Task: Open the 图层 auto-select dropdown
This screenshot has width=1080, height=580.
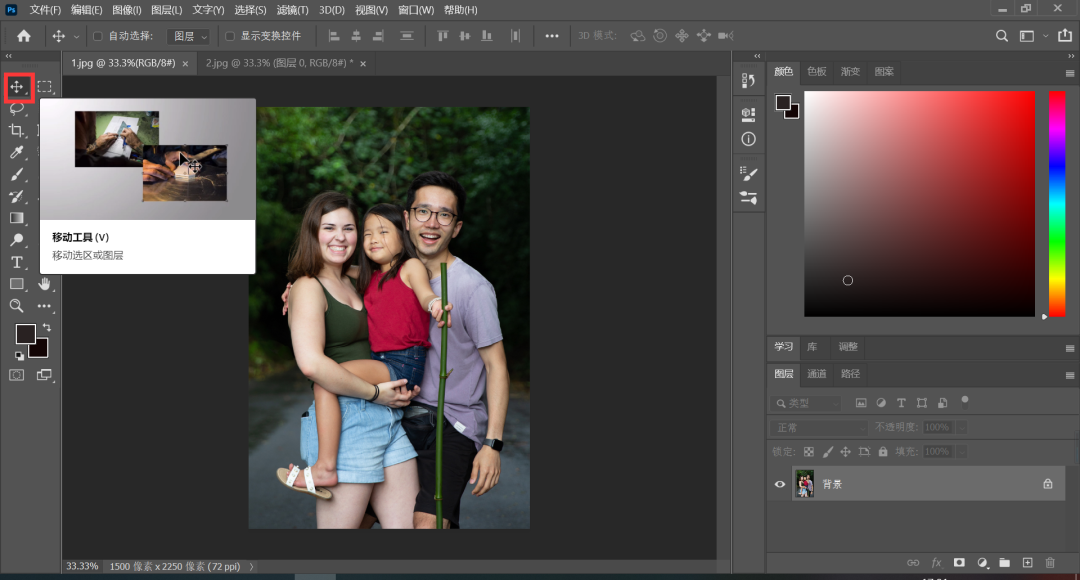Action: 188,36
